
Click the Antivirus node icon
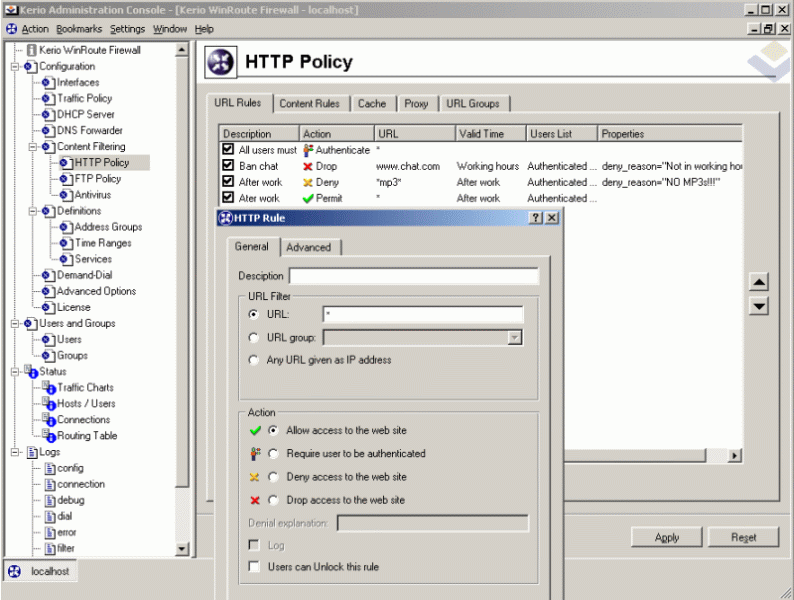[66, 195]
